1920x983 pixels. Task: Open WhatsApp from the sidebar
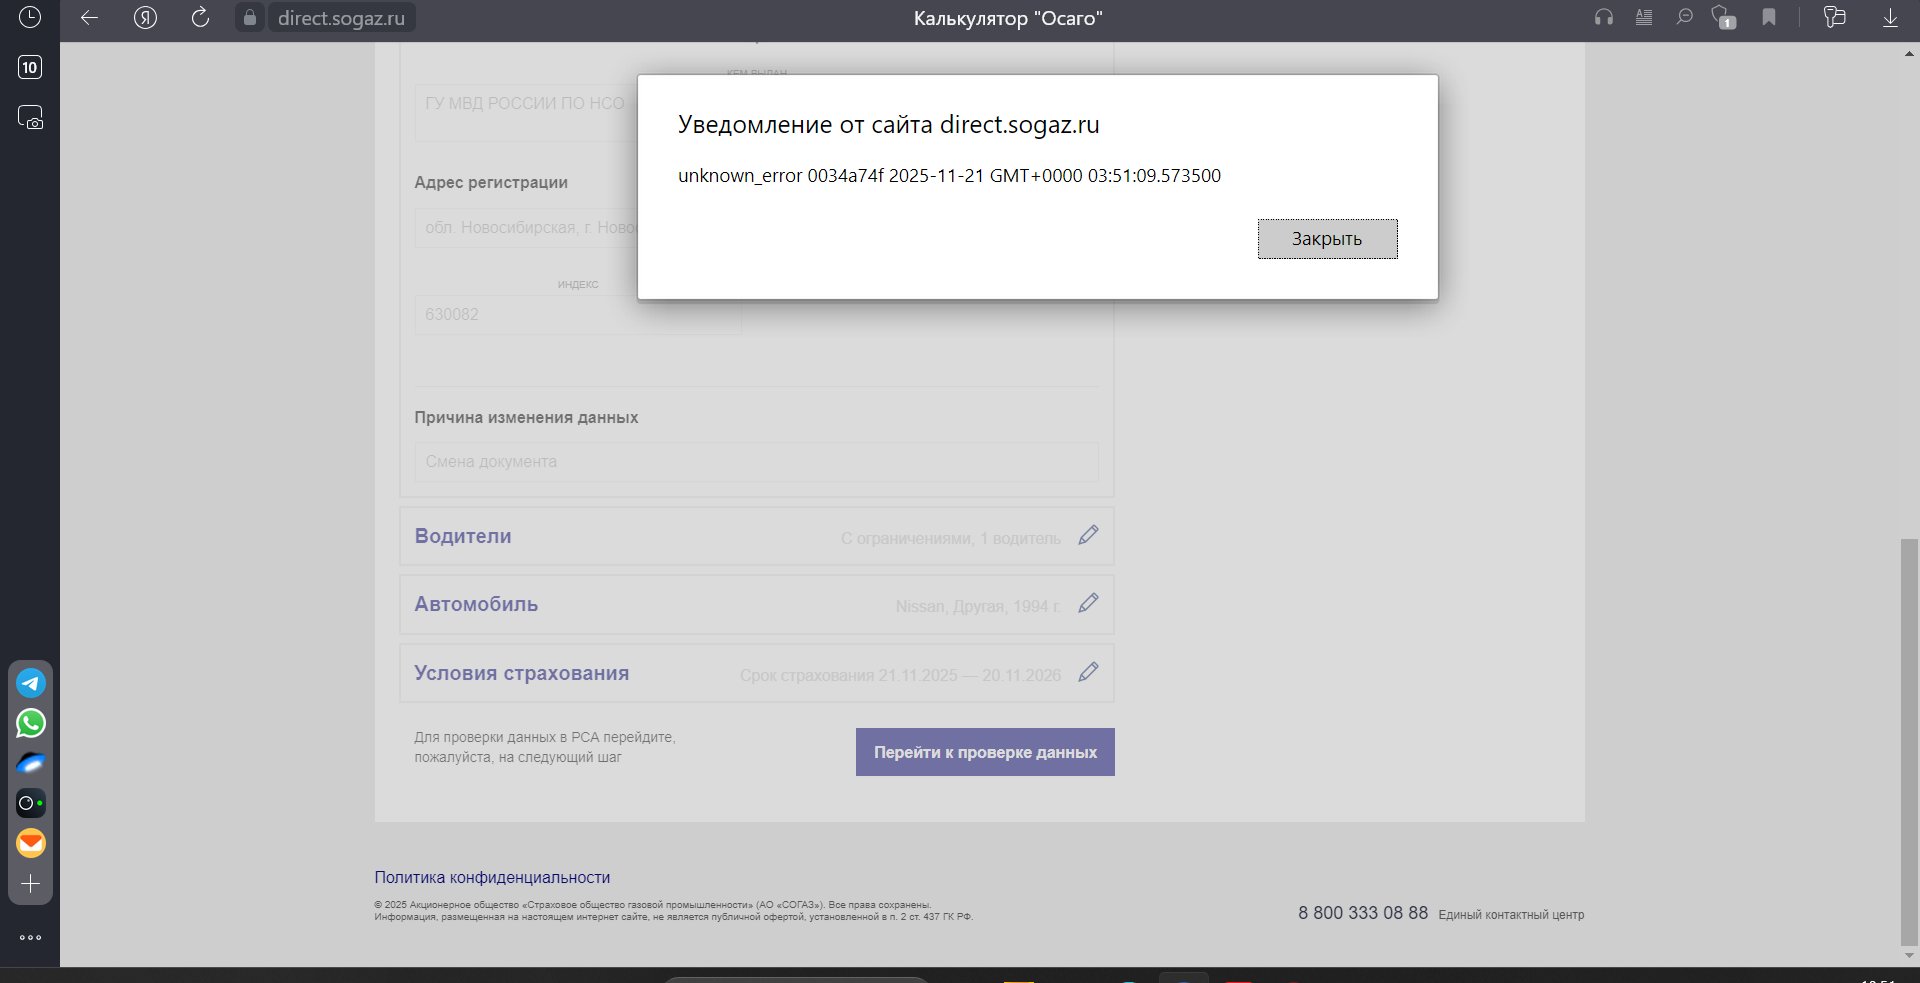click(31, 723)
